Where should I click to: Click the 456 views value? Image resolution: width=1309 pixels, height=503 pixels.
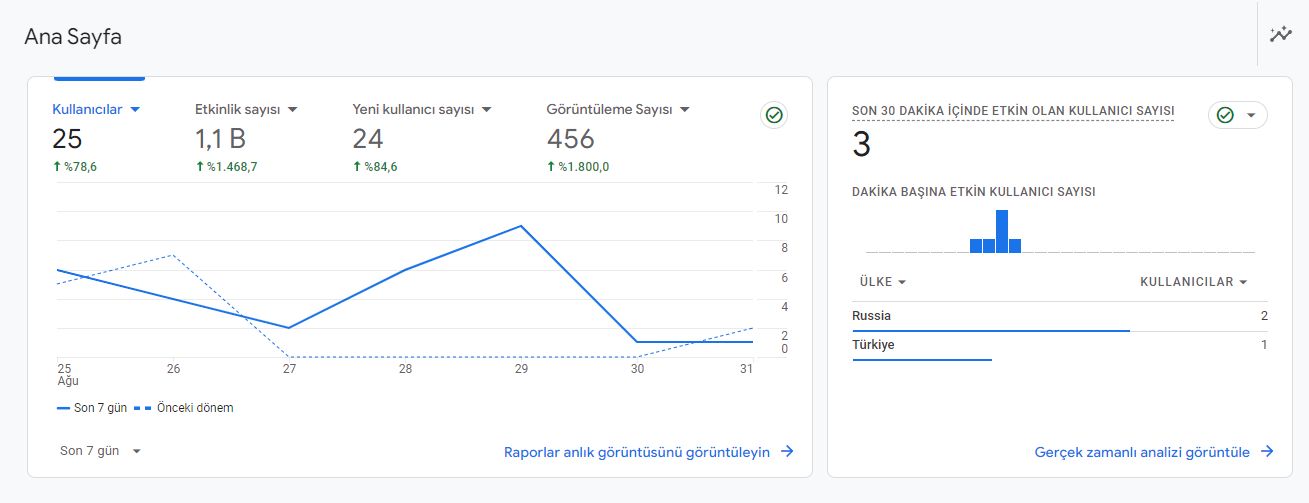tap(571, 139)
